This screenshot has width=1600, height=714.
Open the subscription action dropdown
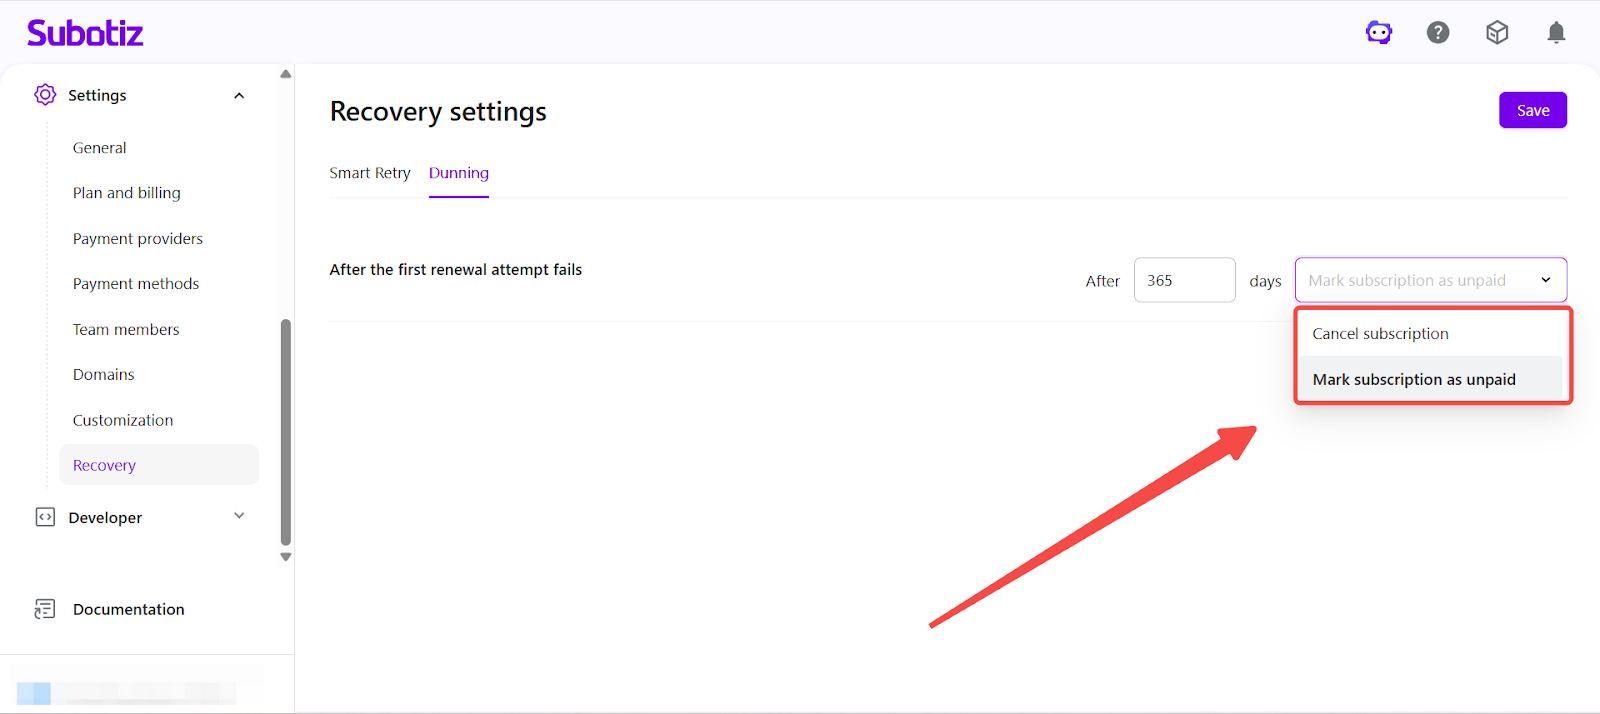click(1430, 280)
